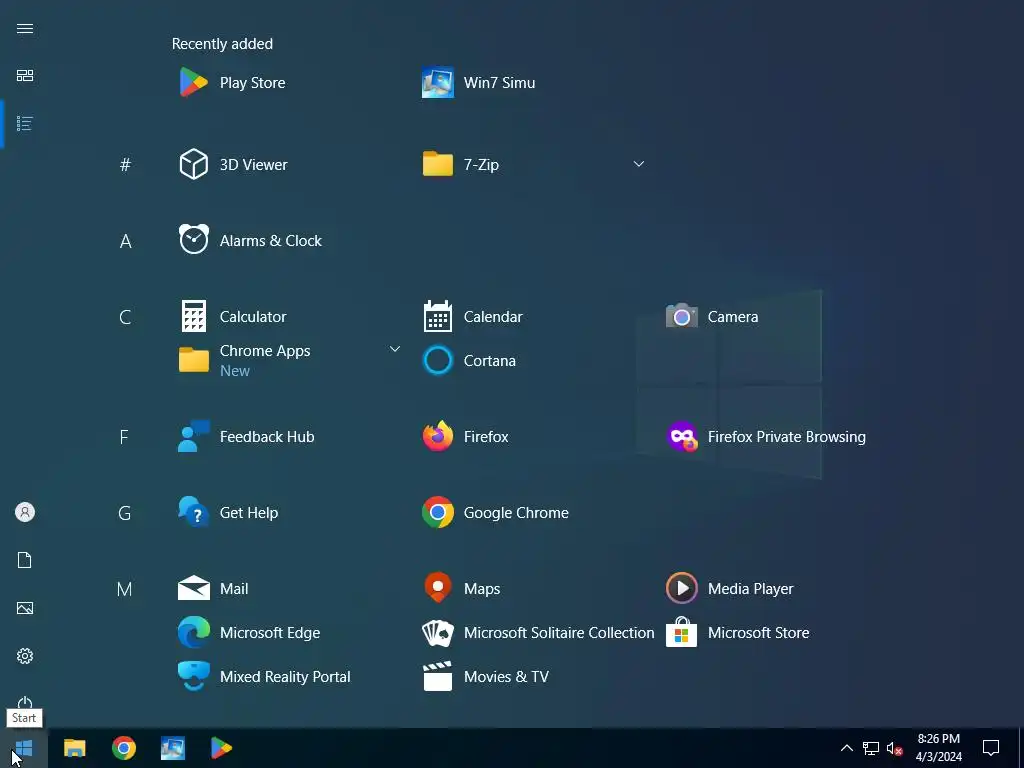This screenshot has height=768, width=1024.
Task: Open Chrome Apps folder icon
Action: [194, 360]
